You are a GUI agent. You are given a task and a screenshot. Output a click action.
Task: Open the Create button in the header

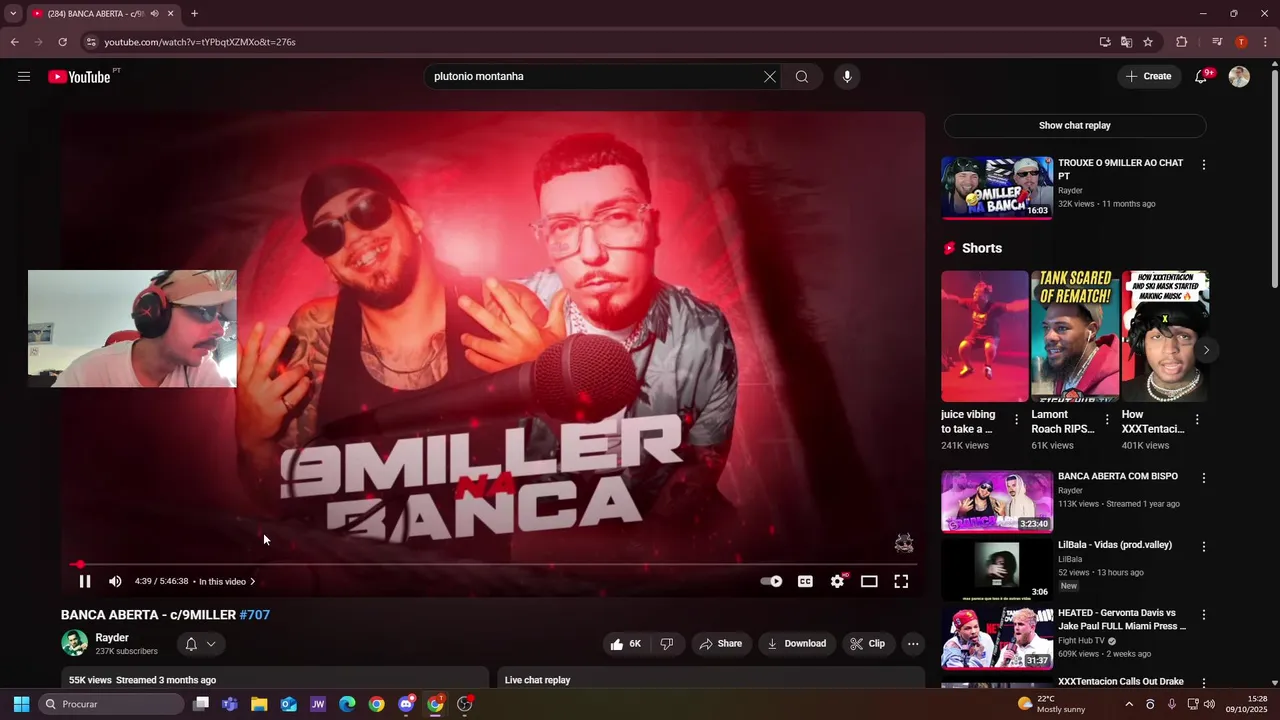coord(1149,77)
